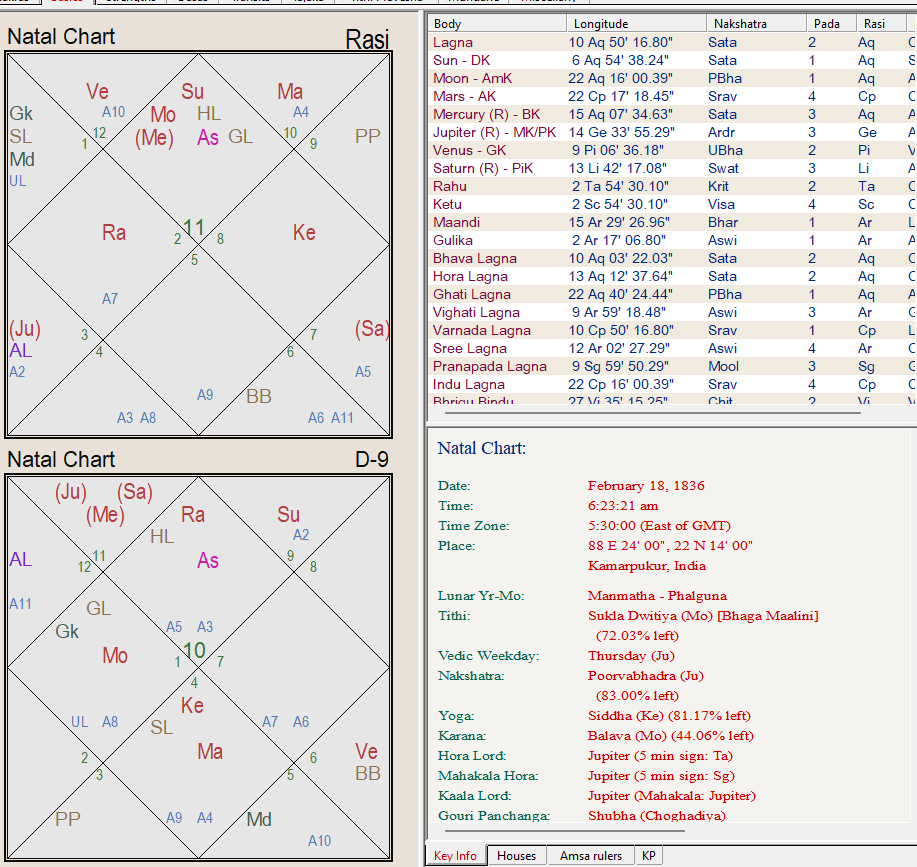Select the Ketu row in table
Image resolution: width=917 pixels, height=867 pixels.
click(673, 205)
